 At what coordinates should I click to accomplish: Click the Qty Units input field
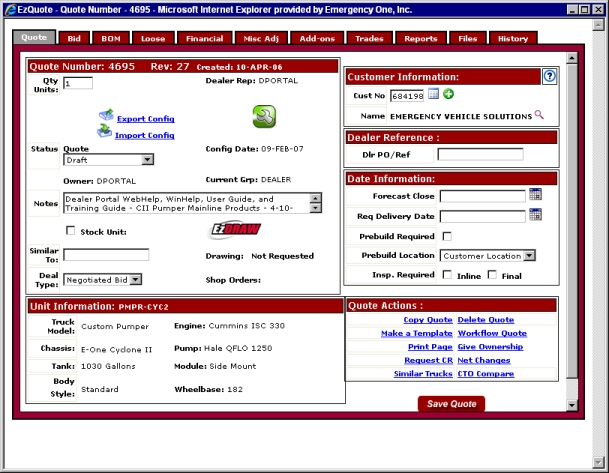78,83
